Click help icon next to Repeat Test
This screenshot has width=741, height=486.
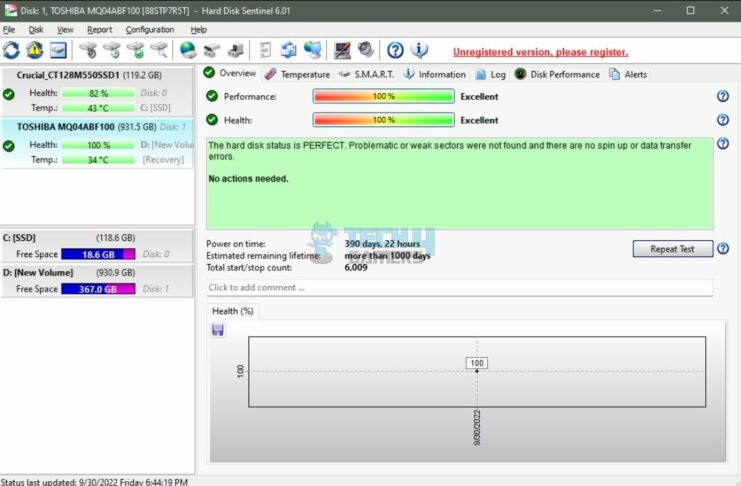(722, 249)
